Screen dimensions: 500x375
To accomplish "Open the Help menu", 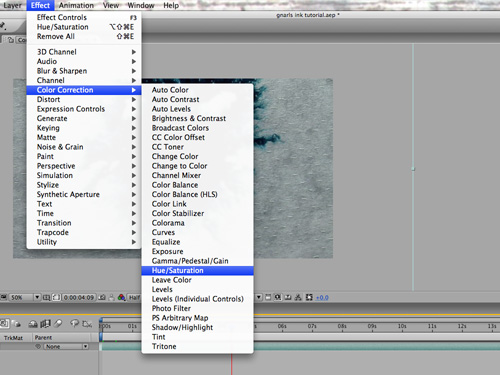I will [x=171, y=5].
